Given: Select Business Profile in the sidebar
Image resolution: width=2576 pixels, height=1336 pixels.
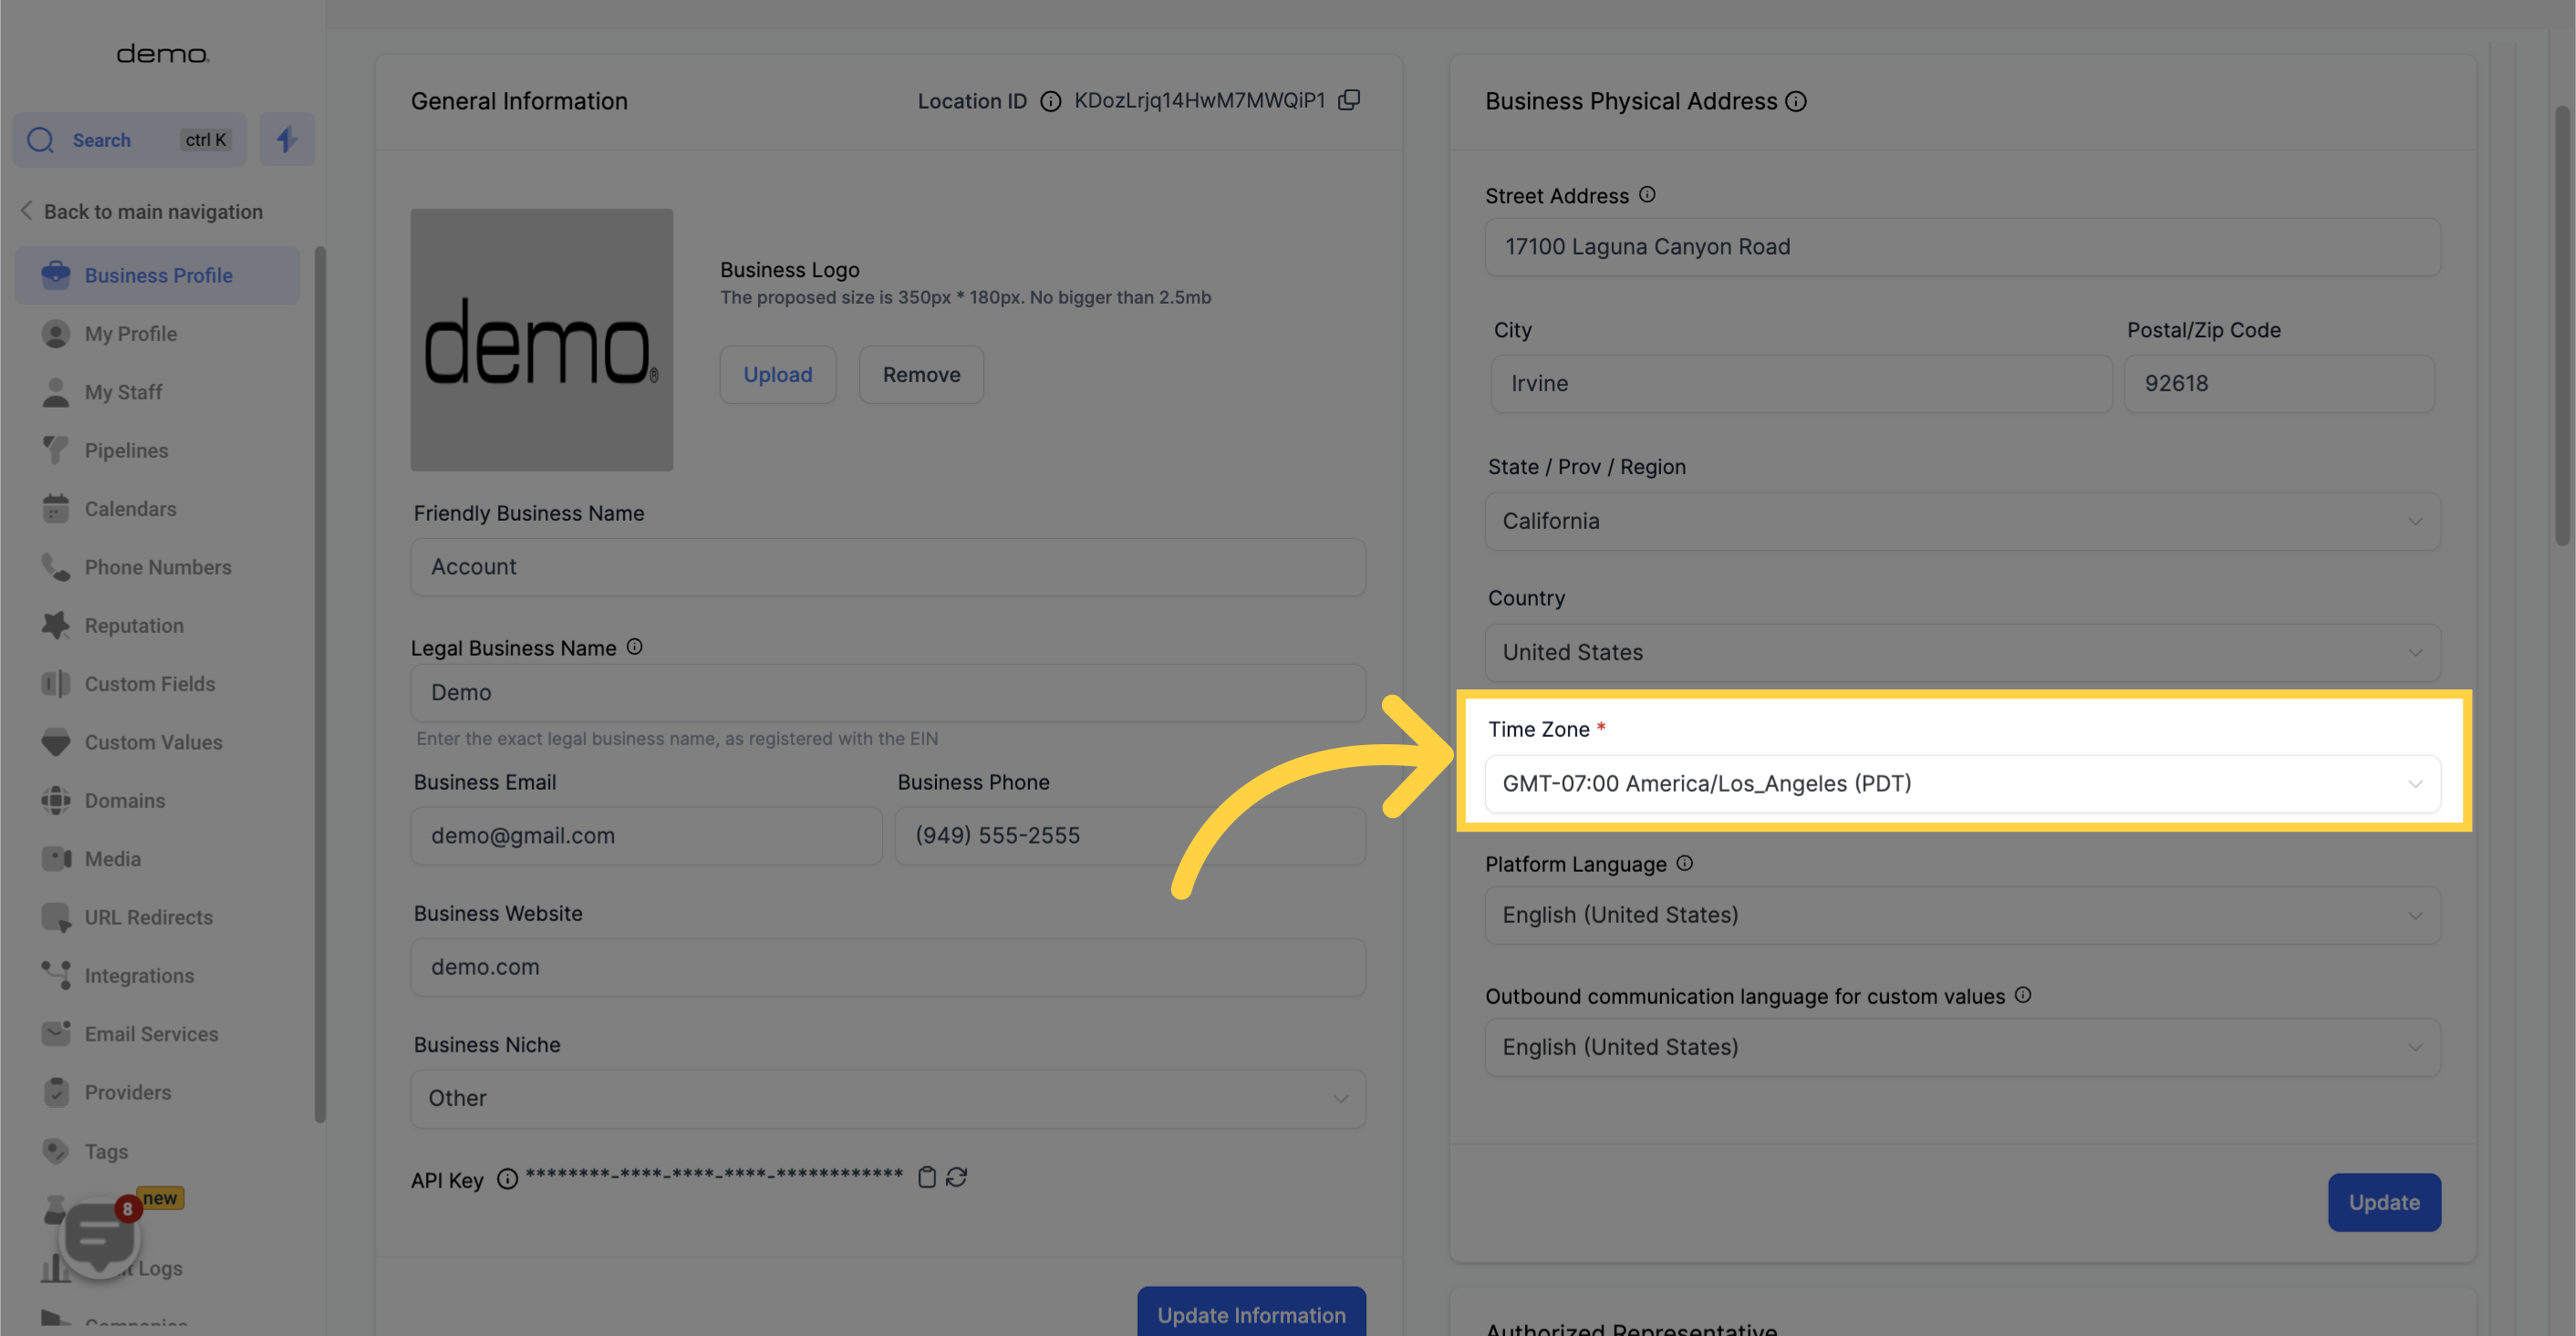Looking at the screenshot, I should coord(157,275).
